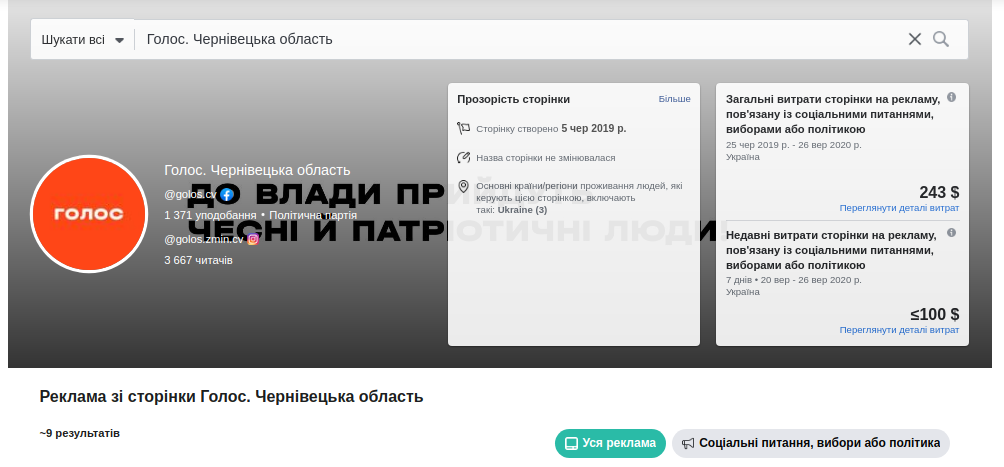Click the page name 'Голос. Чернівецька область' in header
Image resolution: width=1004 pixels, height=467 pixels.
click(257, 170)
